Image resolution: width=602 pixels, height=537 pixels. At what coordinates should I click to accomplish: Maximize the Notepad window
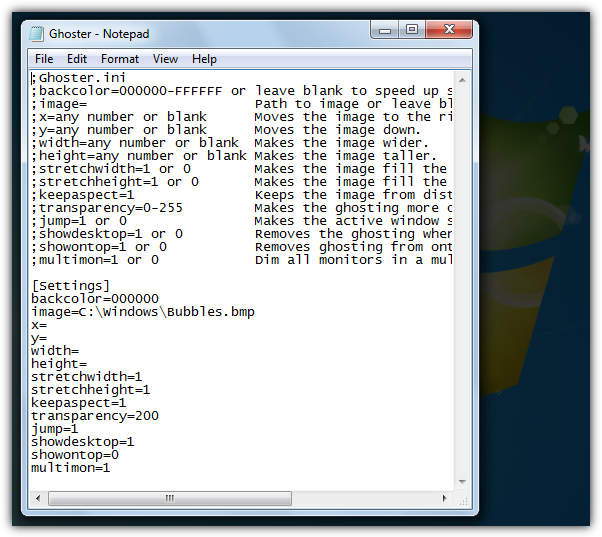(411, 30)
